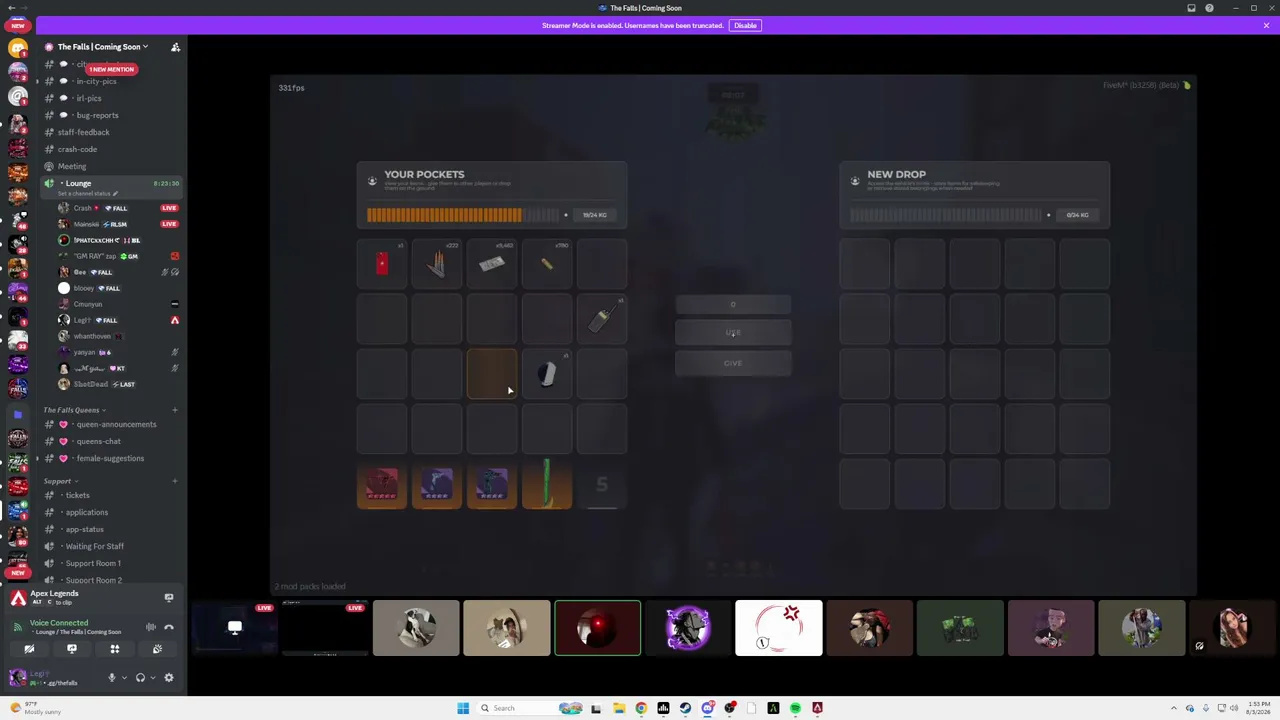
Task: Add a channel to Support category
Action: click(x=174, y=481)
